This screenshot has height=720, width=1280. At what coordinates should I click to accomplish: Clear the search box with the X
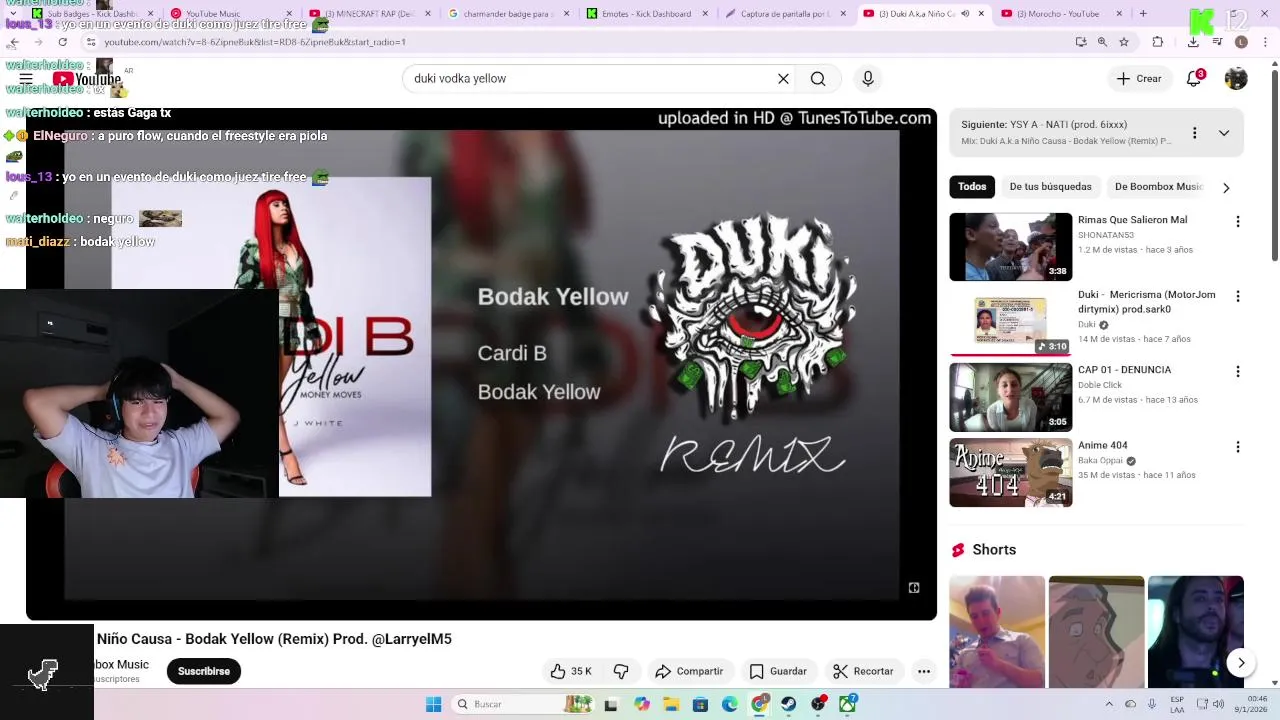point(783,79)
